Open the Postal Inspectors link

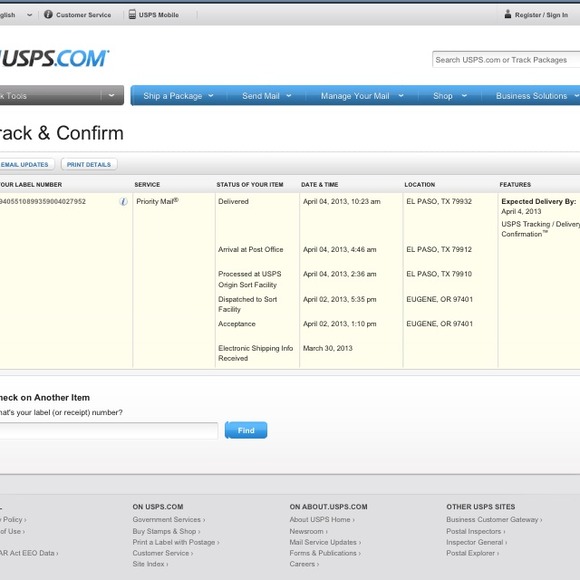click(x=475, y=531)
